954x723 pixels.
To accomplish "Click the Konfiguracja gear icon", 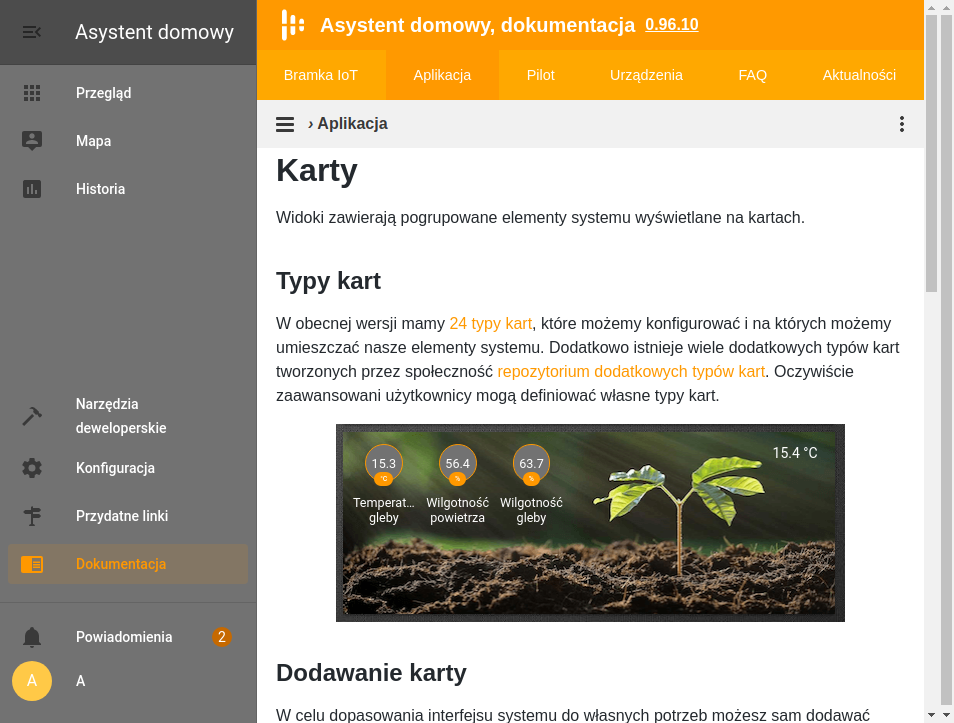I will coord(32,468).
